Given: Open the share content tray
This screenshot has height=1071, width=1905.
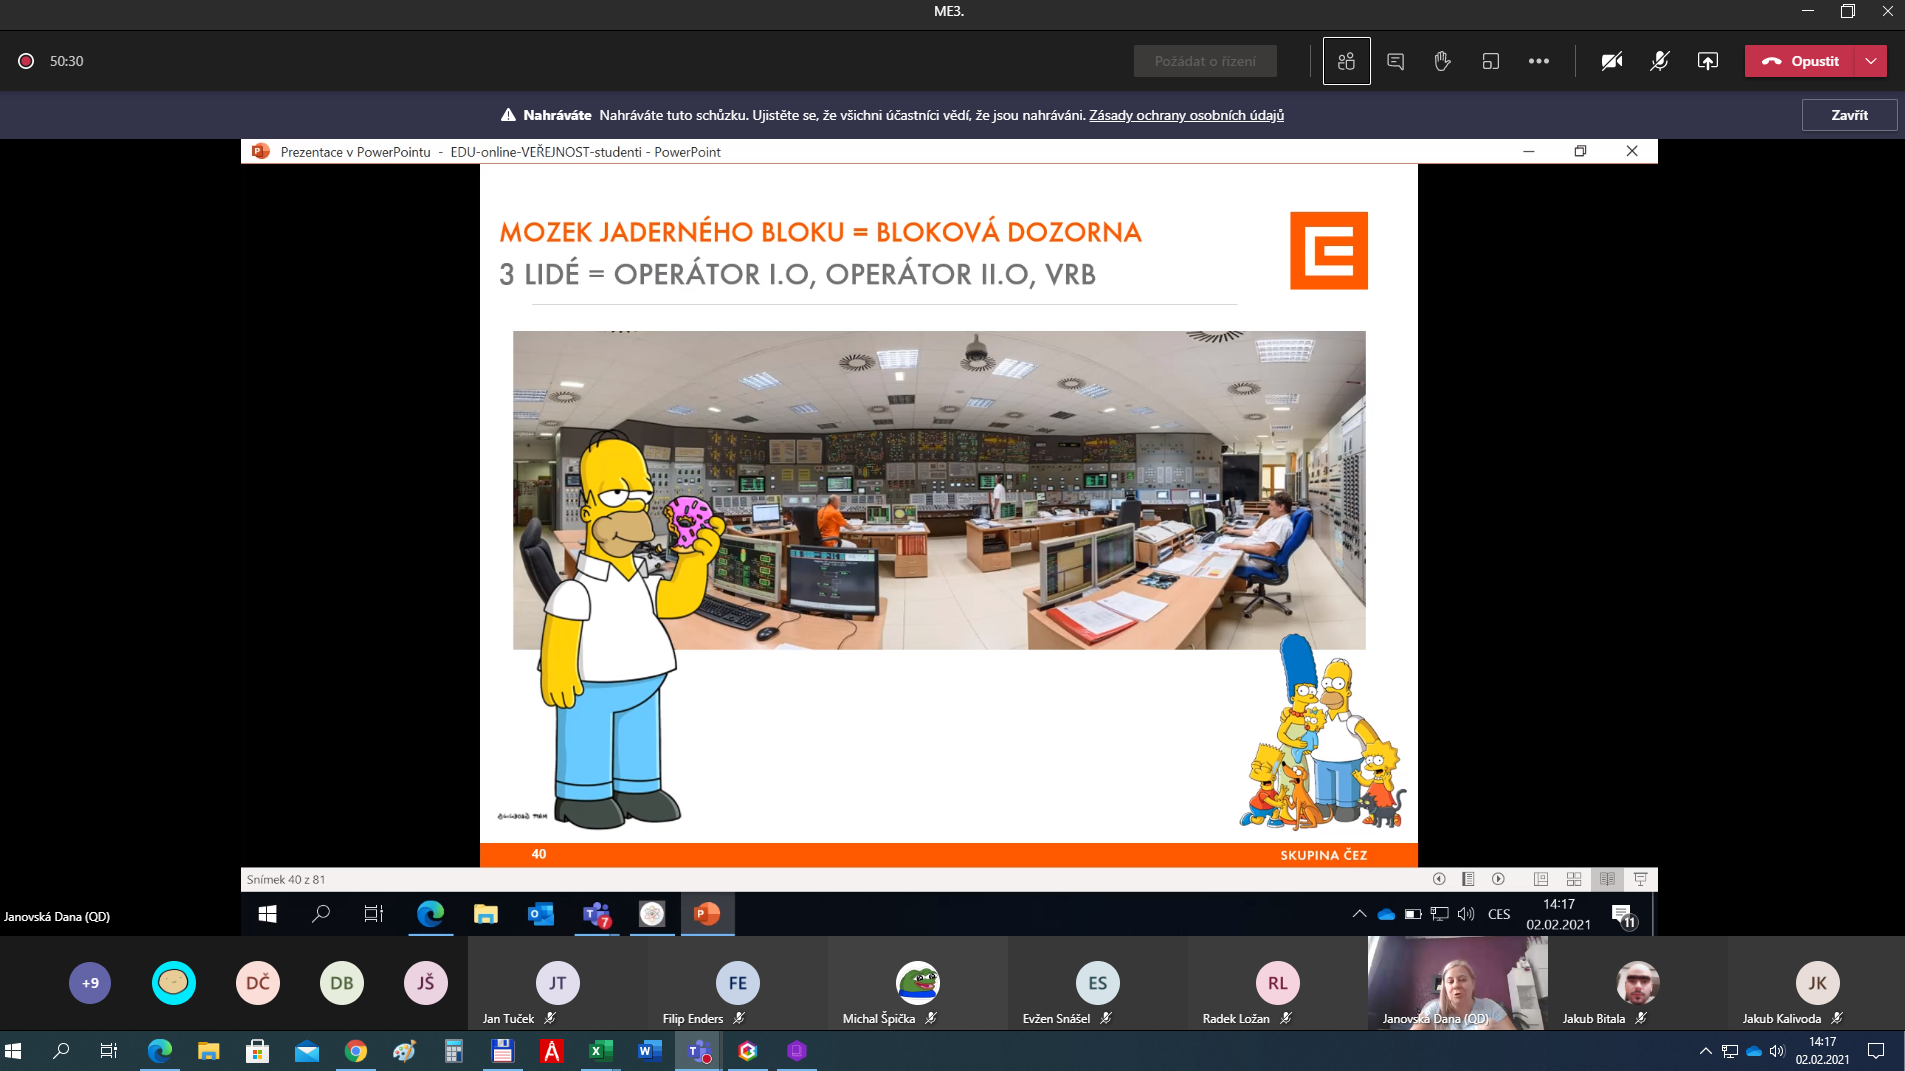Looking at the screenshot, I should coord(1707,61).
